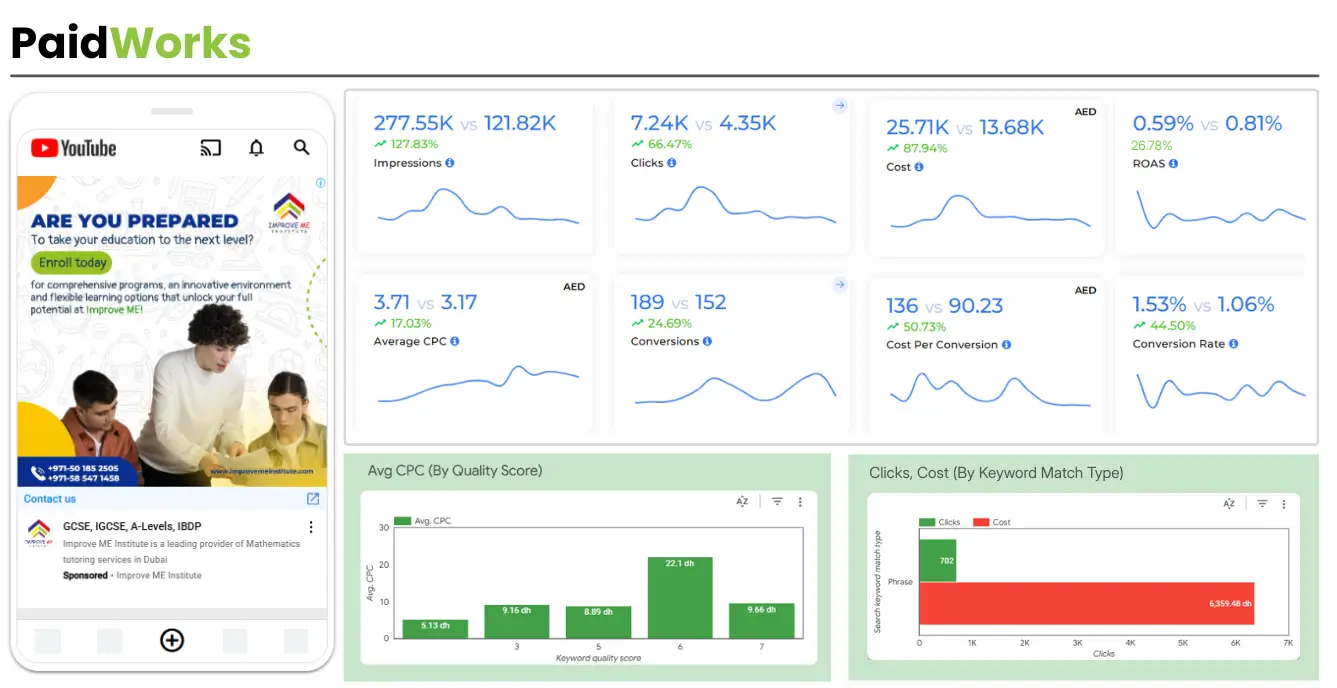Open the three-dot options on the Clicks, Cost chart
This screenshot has height=688, width=1337.
tap(1284, 504)
